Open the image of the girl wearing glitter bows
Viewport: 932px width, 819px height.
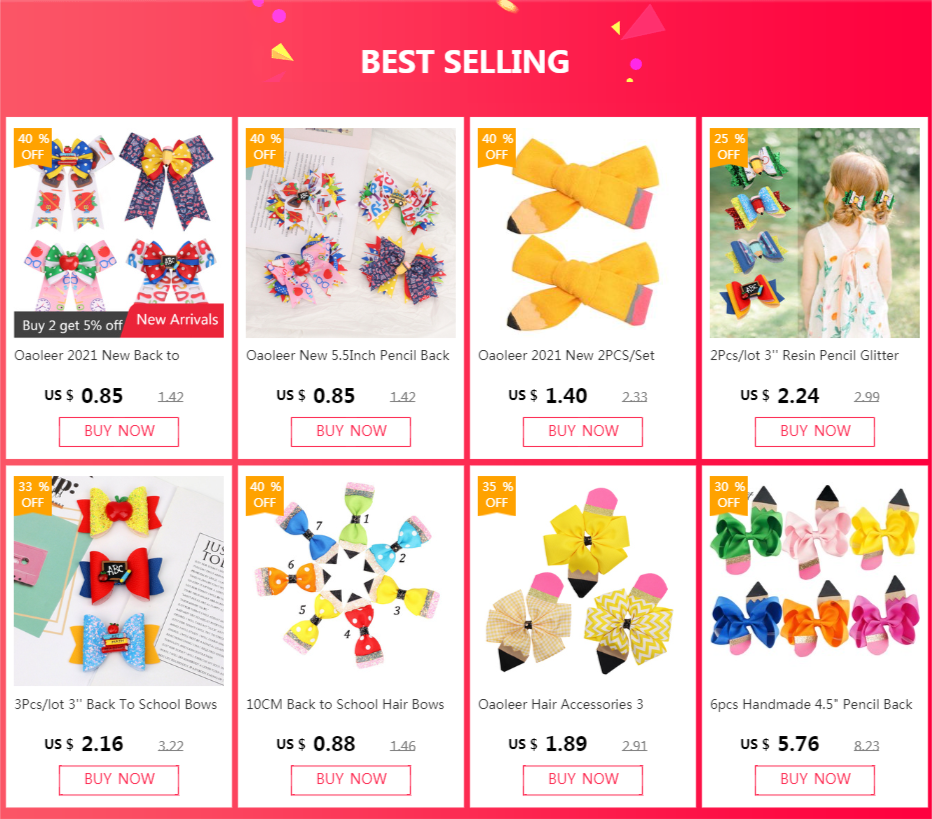click(815, 233)
